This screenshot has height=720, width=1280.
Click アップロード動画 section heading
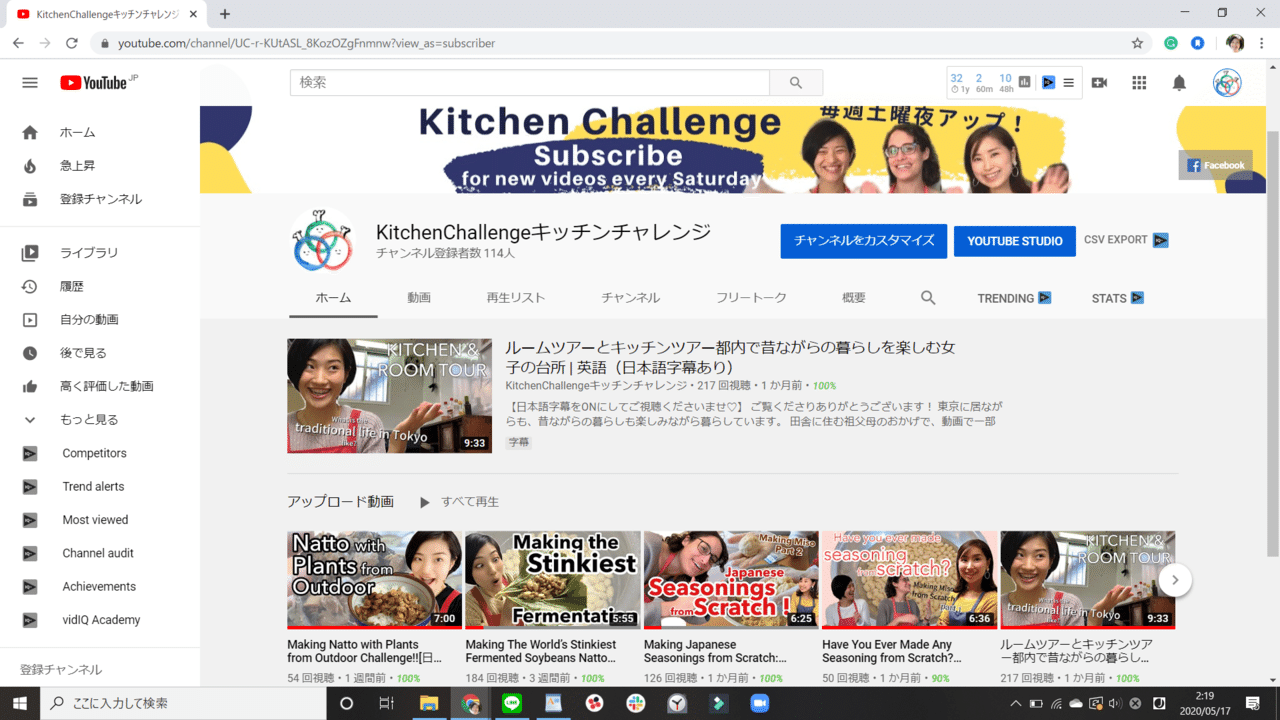tap(340, 502)
